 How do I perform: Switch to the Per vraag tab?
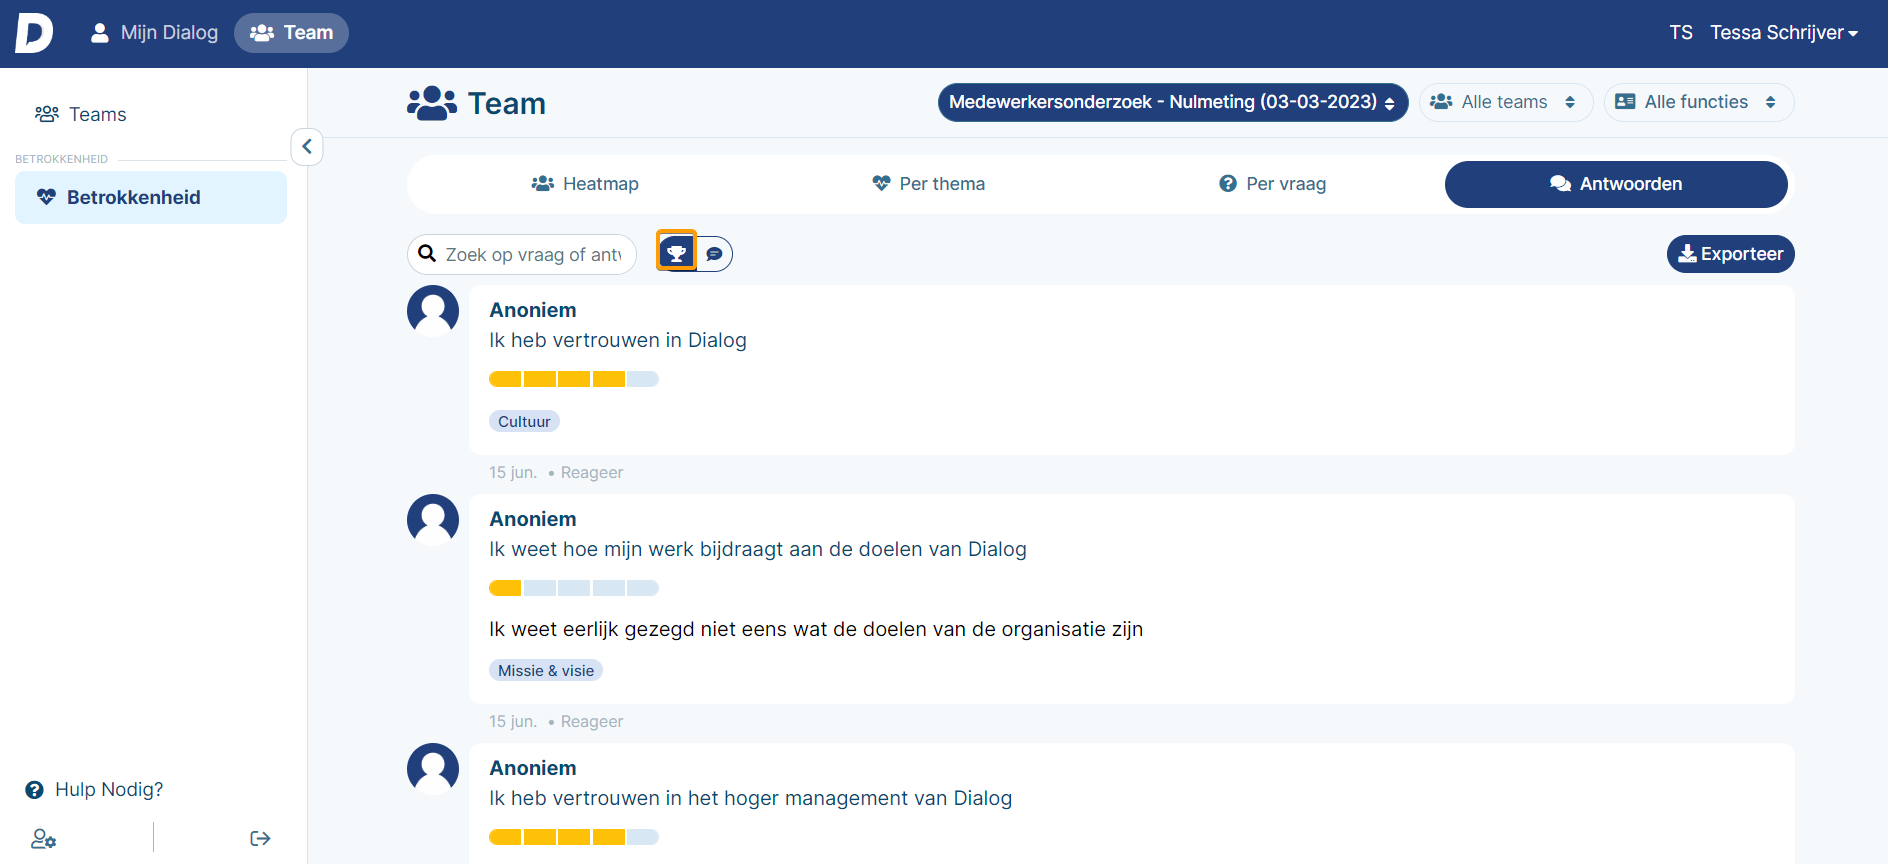(1273, 184)
